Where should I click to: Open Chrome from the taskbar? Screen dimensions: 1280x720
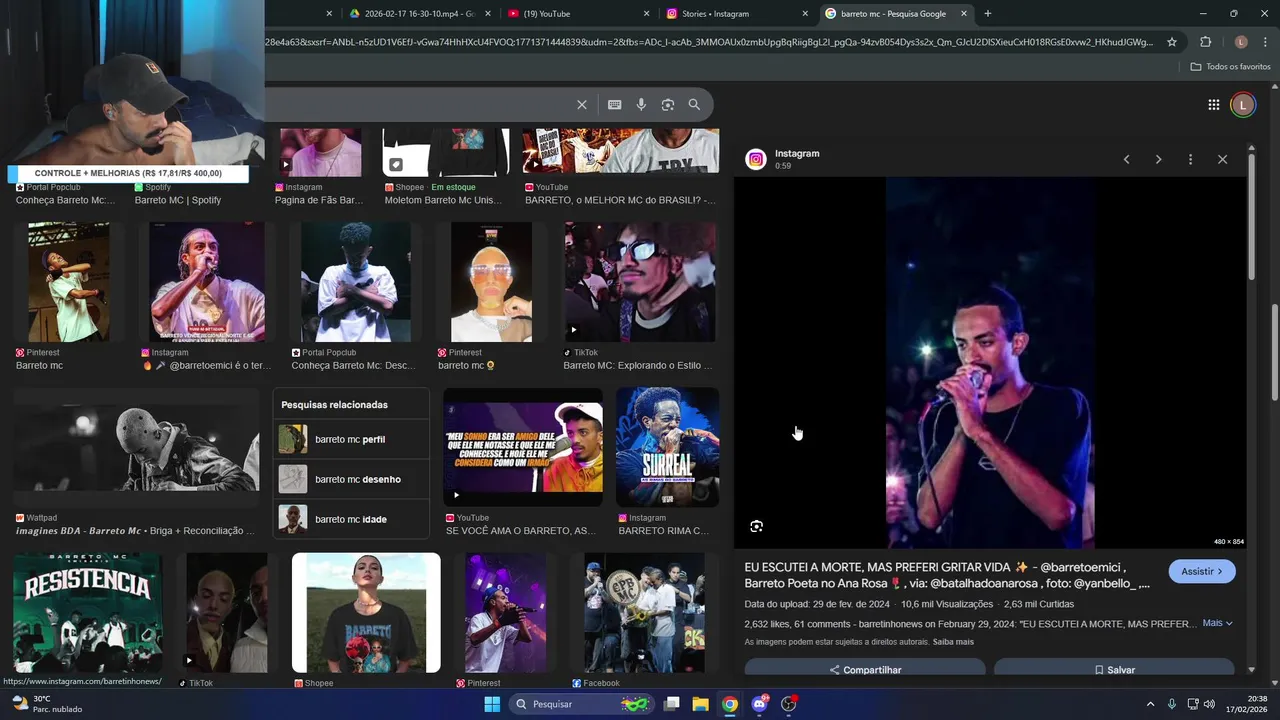click(x=730, y=704)
